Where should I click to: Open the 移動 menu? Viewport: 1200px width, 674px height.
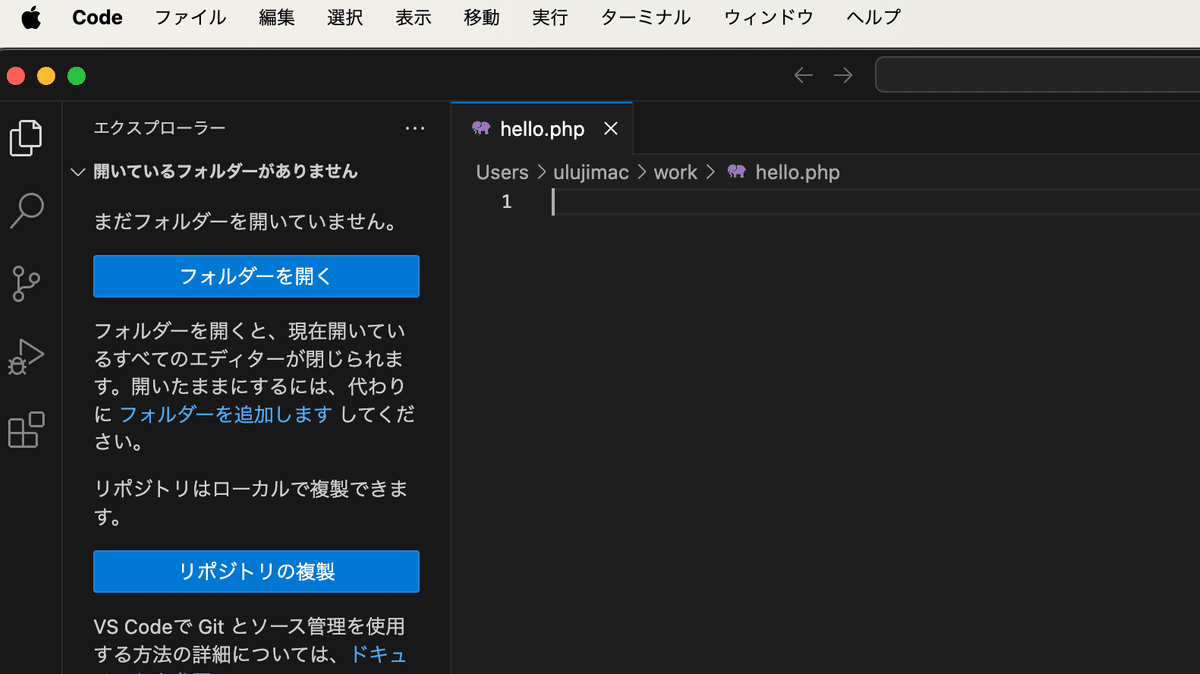481,17
